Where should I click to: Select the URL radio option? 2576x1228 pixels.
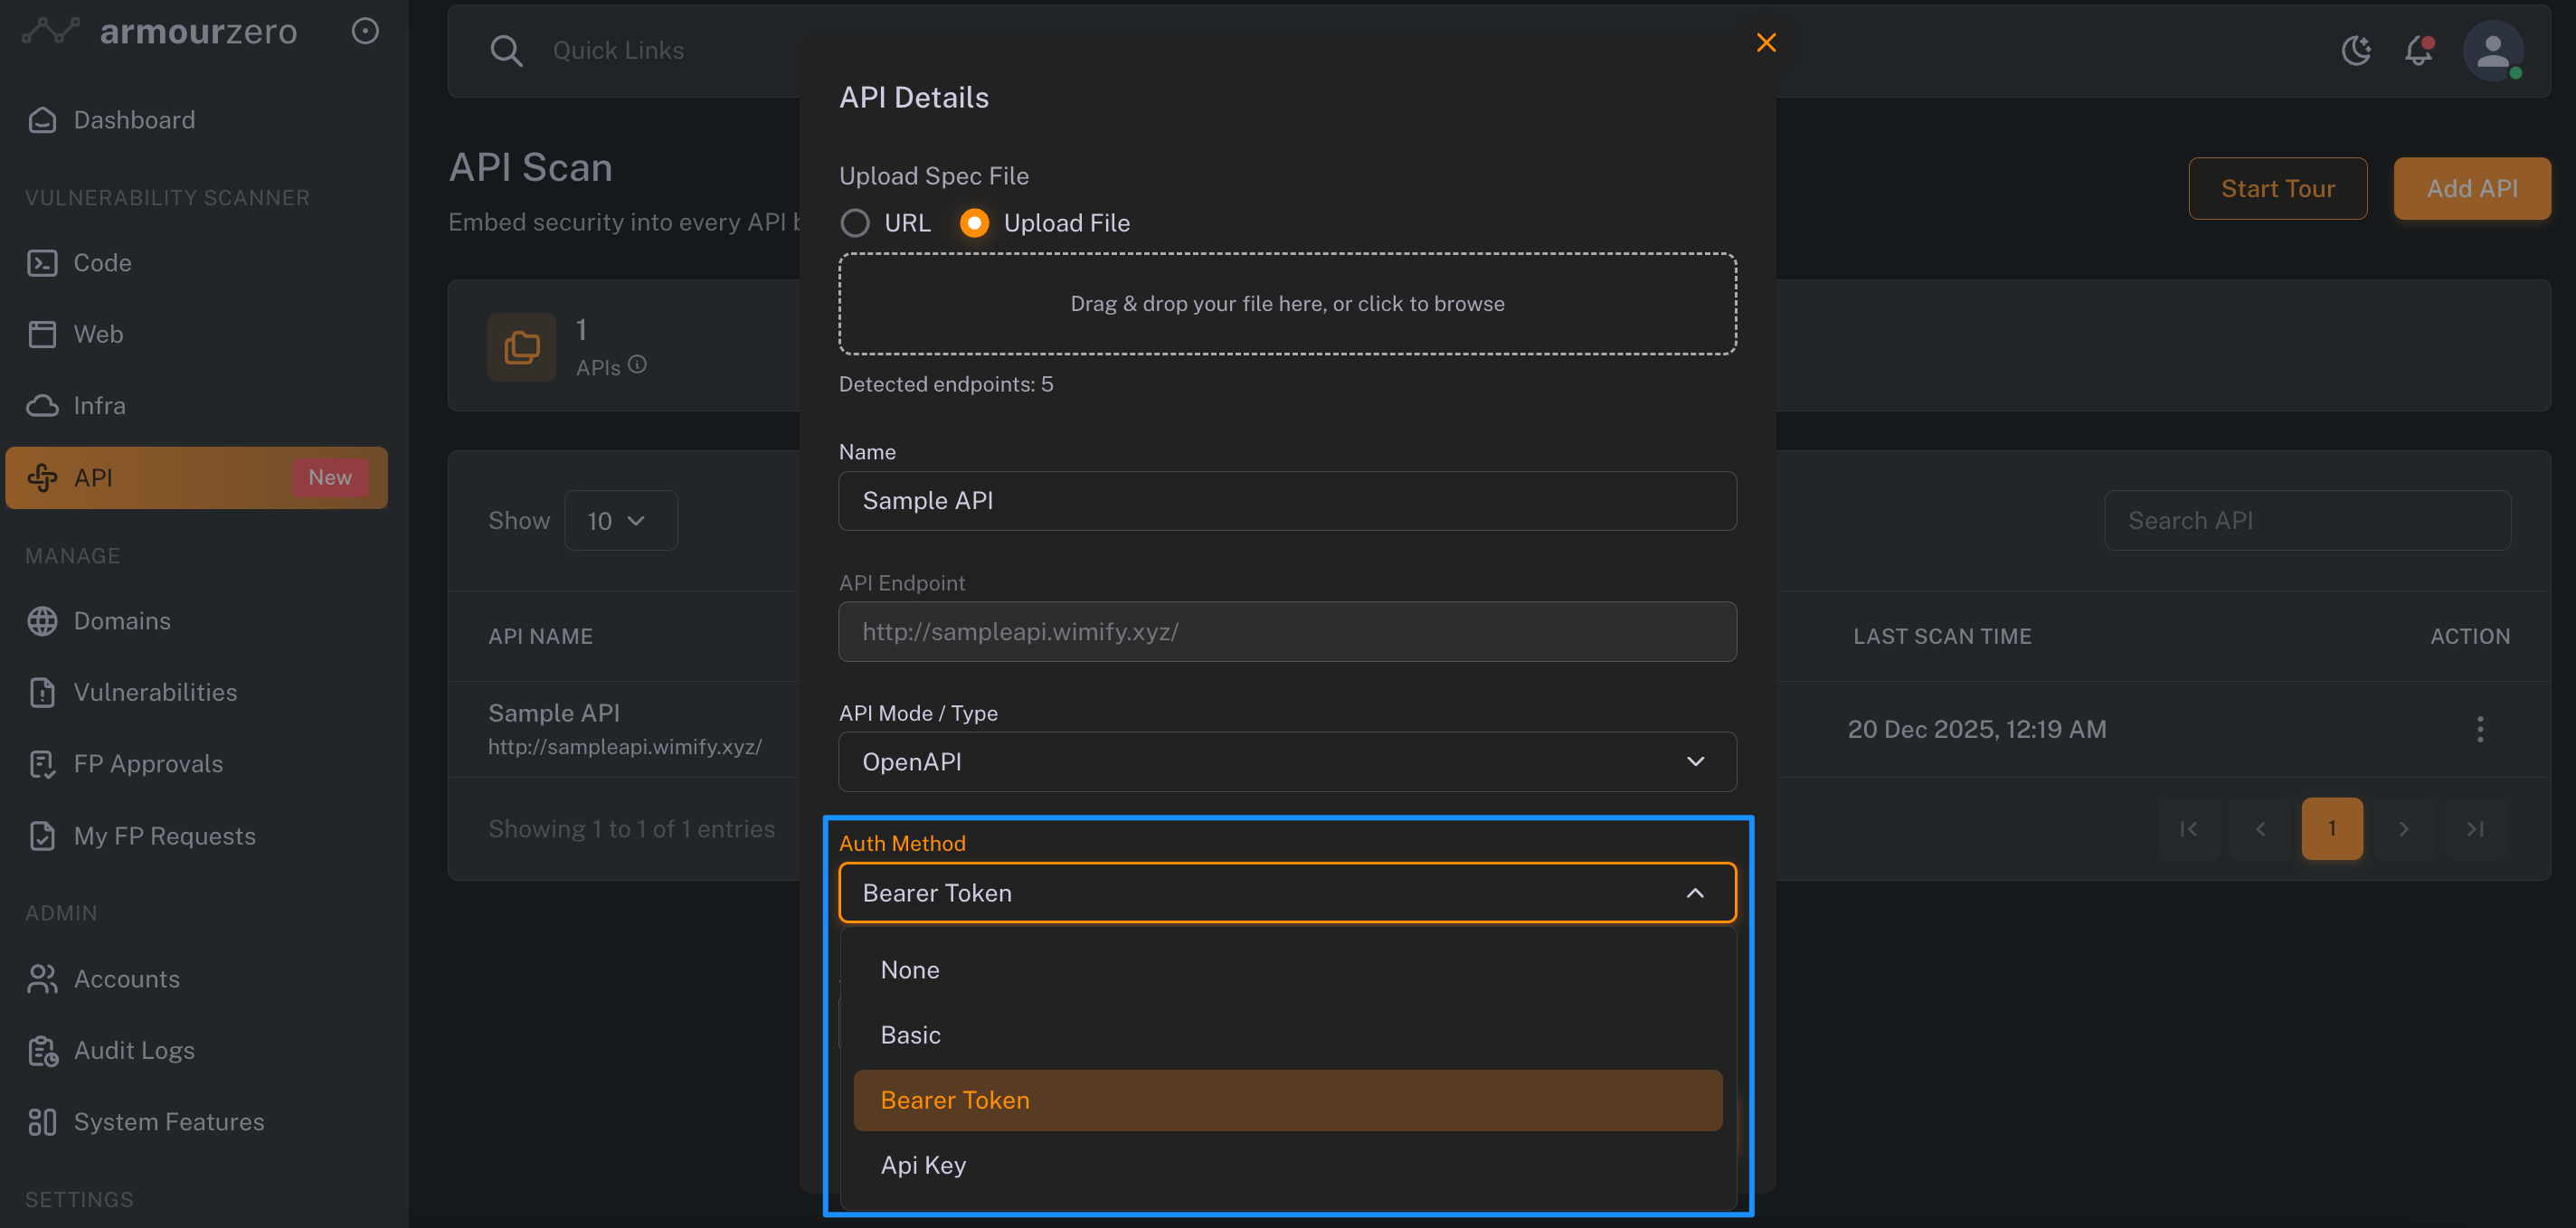pyautogui.click(x=855, y=223)
